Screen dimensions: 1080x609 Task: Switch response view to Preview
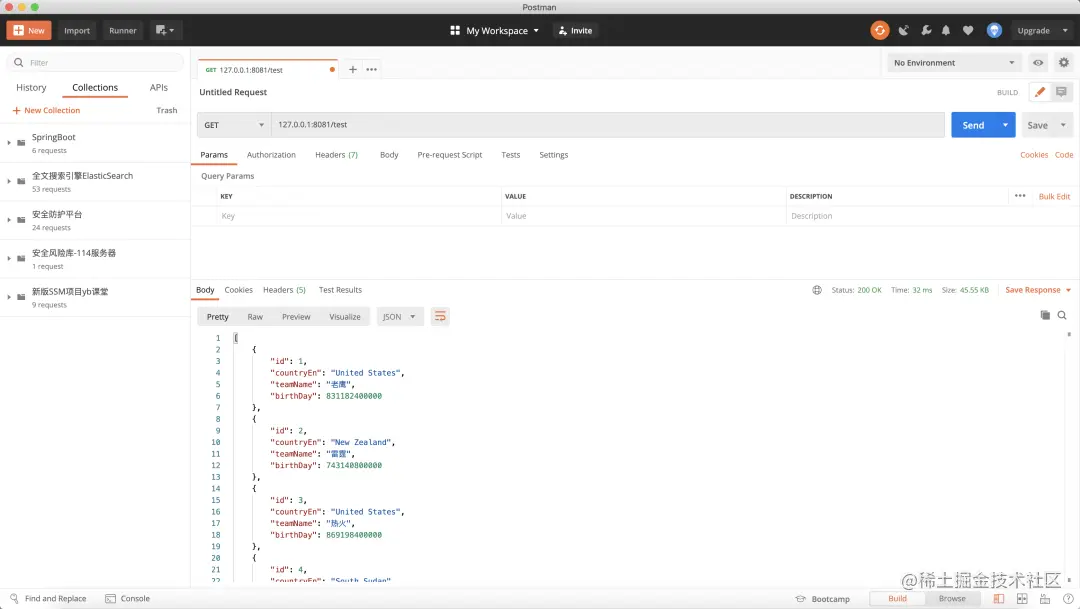point(296,317)
